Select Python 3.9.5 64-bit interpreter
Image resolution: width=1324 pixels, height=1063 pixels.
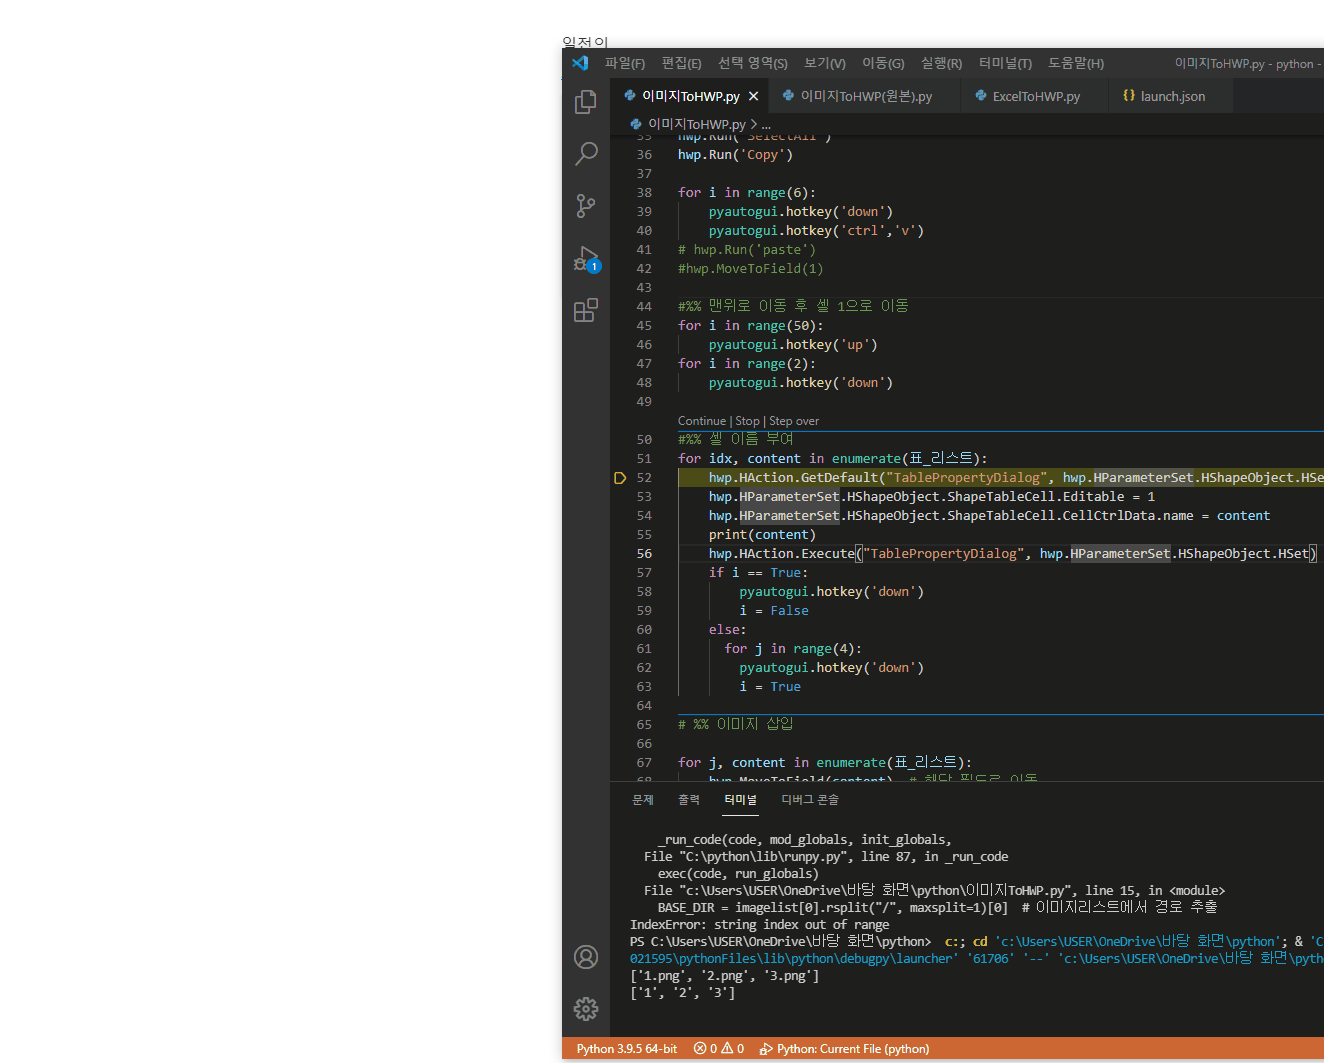tap(627, 1049)
